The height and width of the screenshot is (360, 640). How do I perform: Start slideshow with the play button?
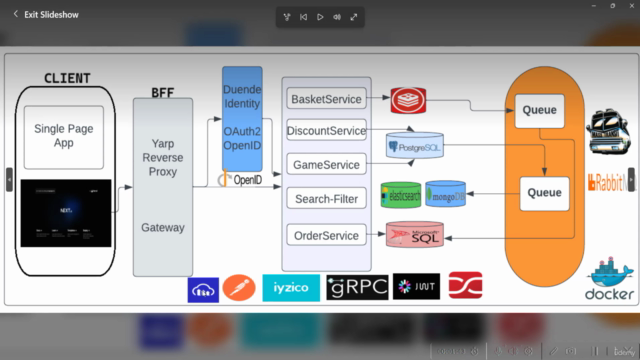click(320, 17)
